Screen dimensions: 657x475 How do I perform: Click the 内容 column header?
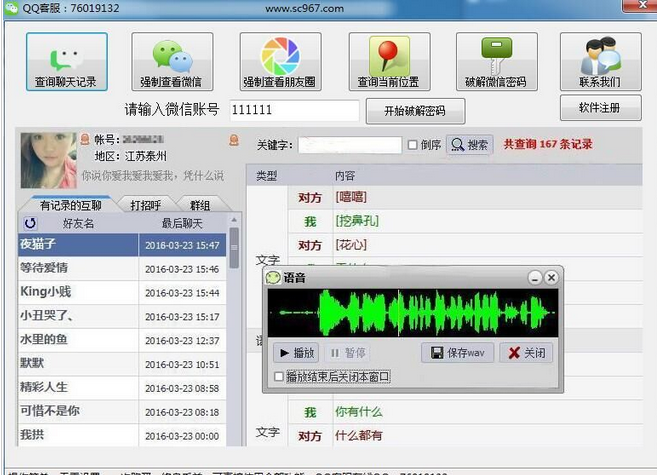[x=345, y=176]
